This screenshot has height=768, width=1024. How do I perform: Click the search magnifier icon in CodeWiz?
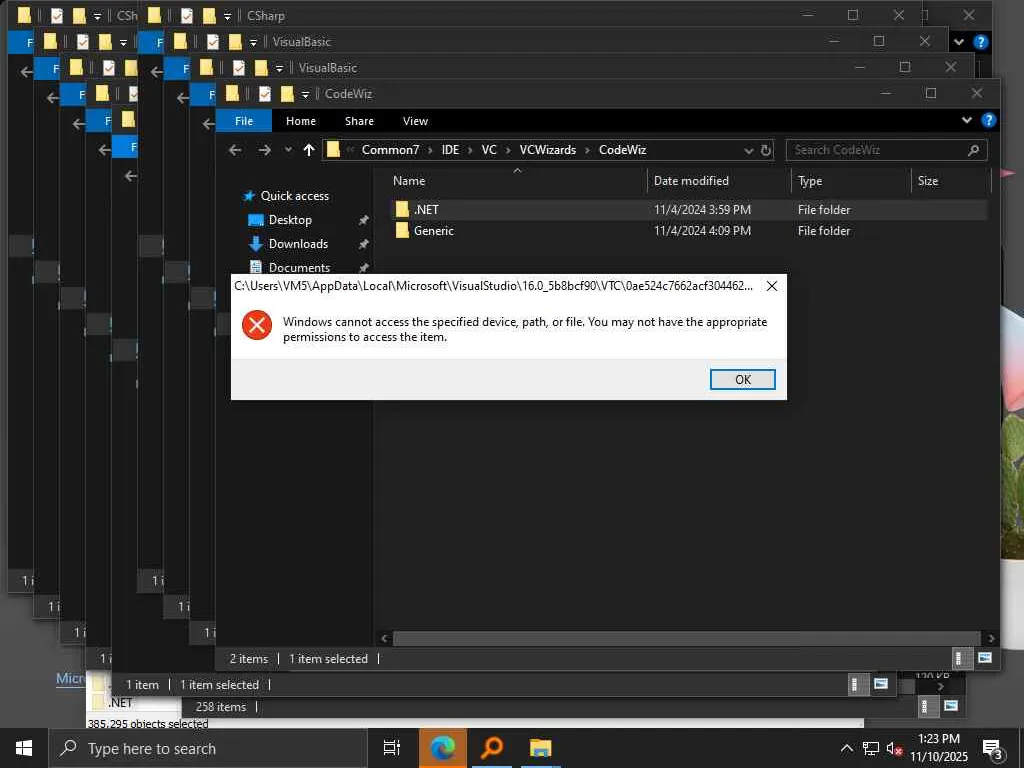973,150
